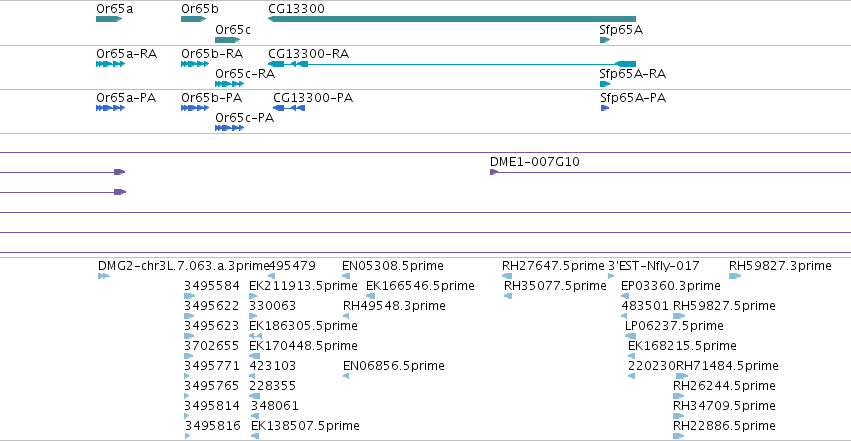Select the Or65a-RA transcript arrows
This screenshot has height=441, width=851.
coord(110,64)
